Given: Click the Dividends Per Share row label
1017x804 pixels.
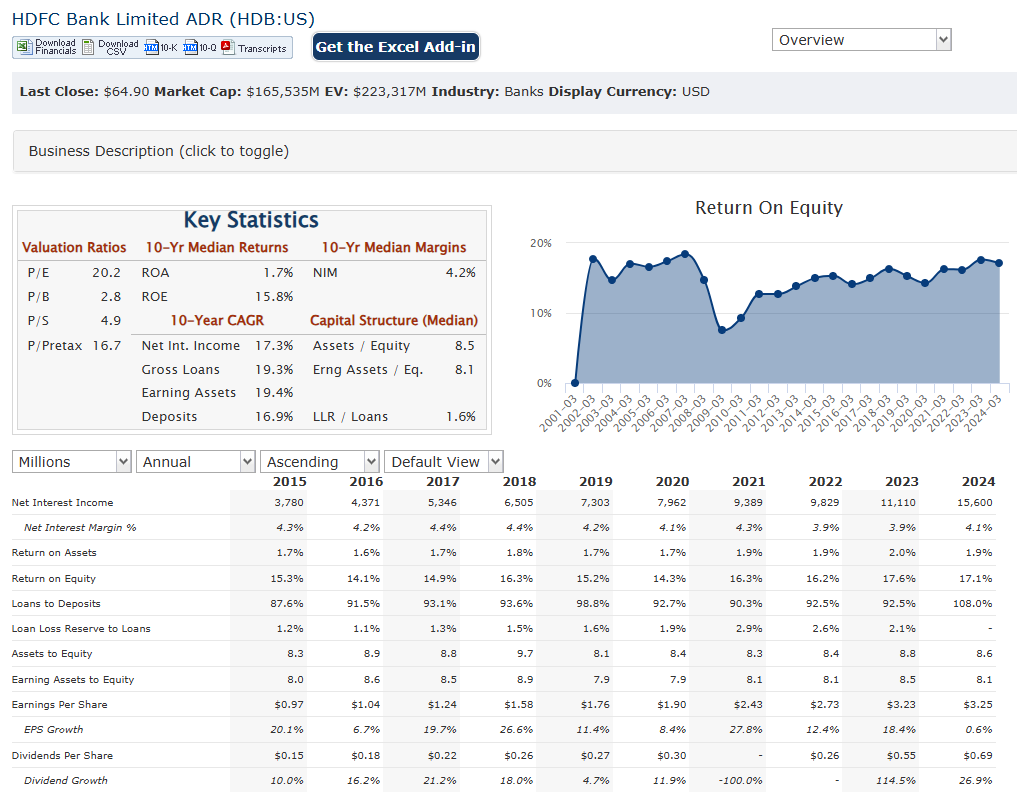Looking at the screenshot, I should click(62, 755).
